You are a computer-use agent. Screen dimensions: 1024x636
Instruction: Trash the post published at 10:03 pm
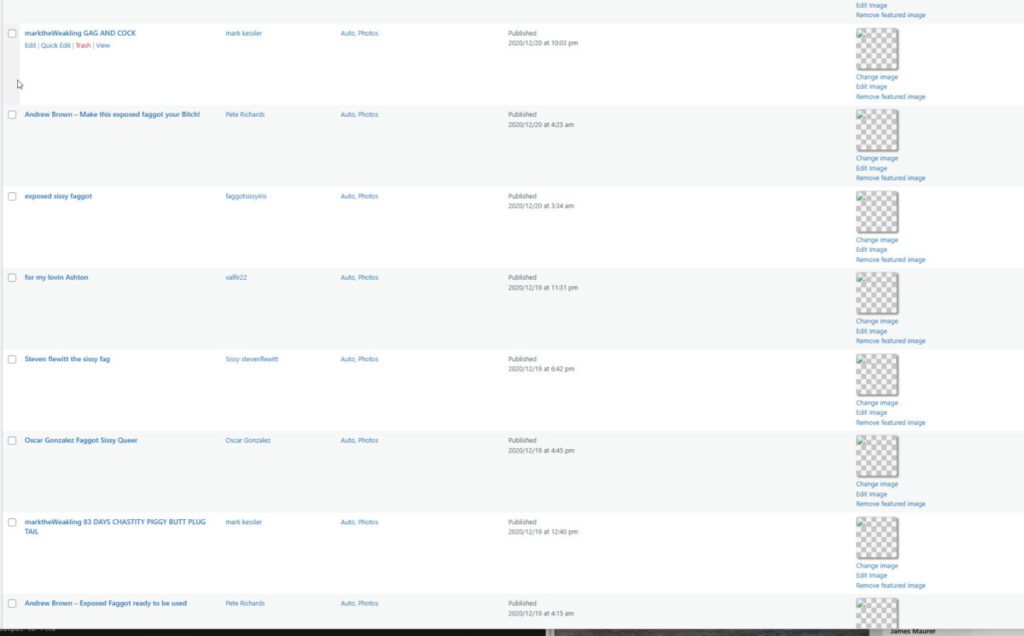tap(83, 46)
